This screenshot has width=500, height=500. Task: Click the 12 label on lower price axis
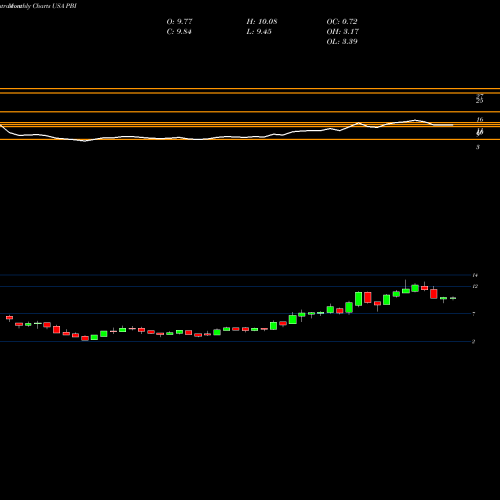click(x=475, y=286)
